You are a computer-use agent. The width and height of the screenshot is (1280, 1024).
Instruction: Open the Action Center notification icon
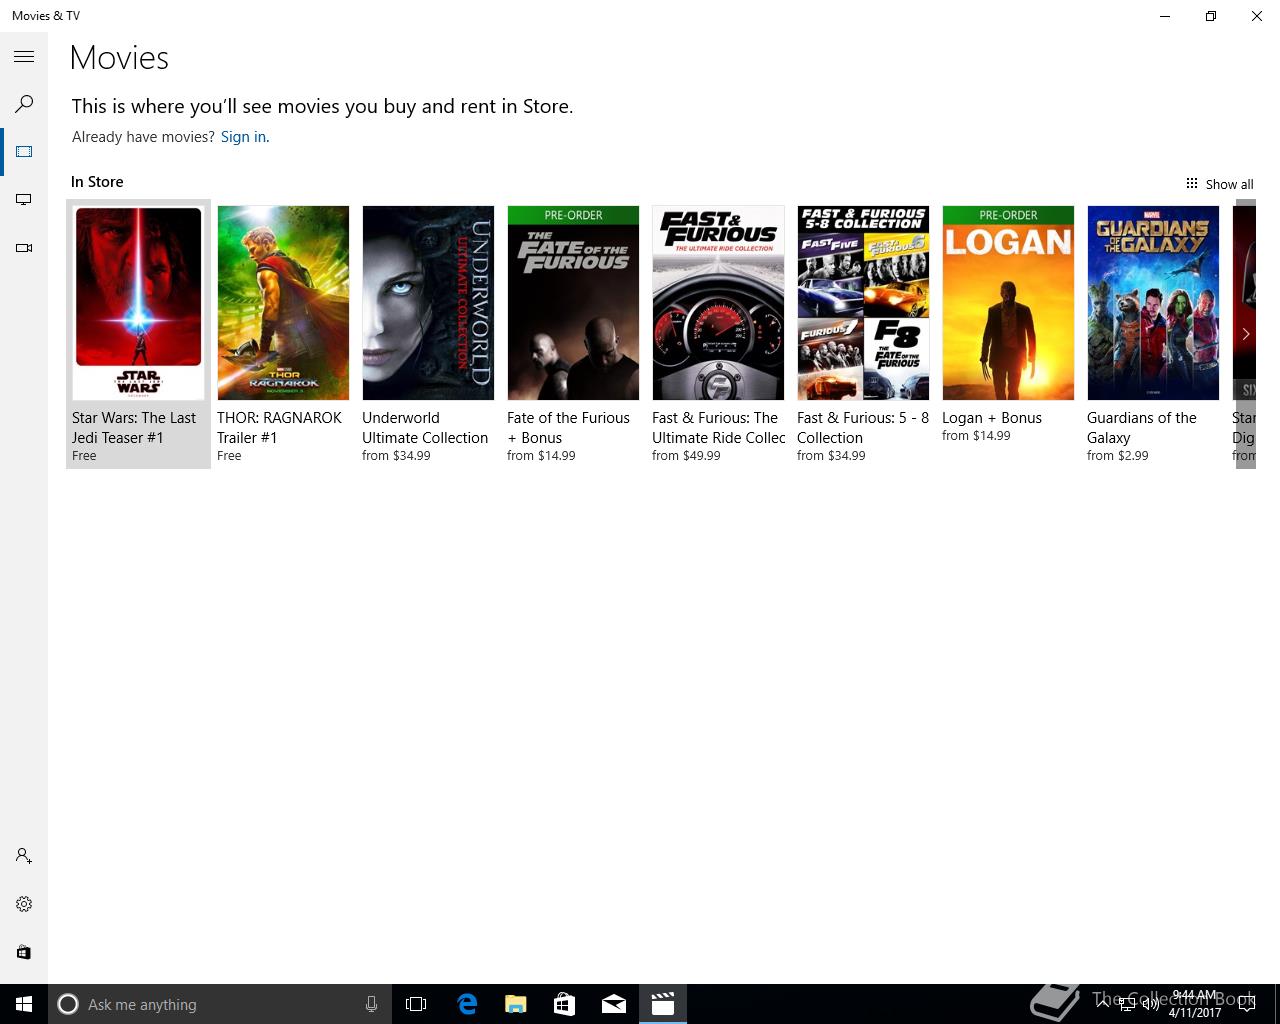click(x=1247, y=1004)
